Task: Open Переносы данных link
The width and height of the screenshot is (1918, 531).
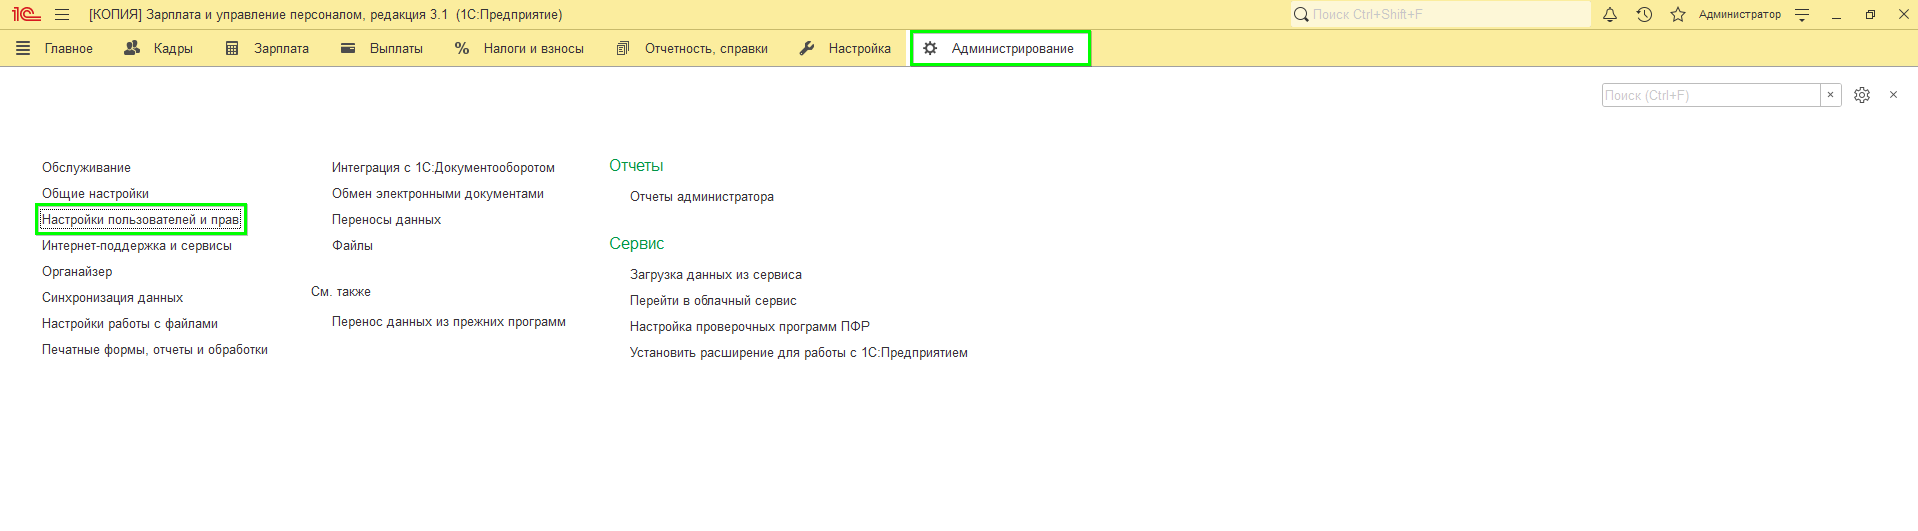Action: click(386, 220)
